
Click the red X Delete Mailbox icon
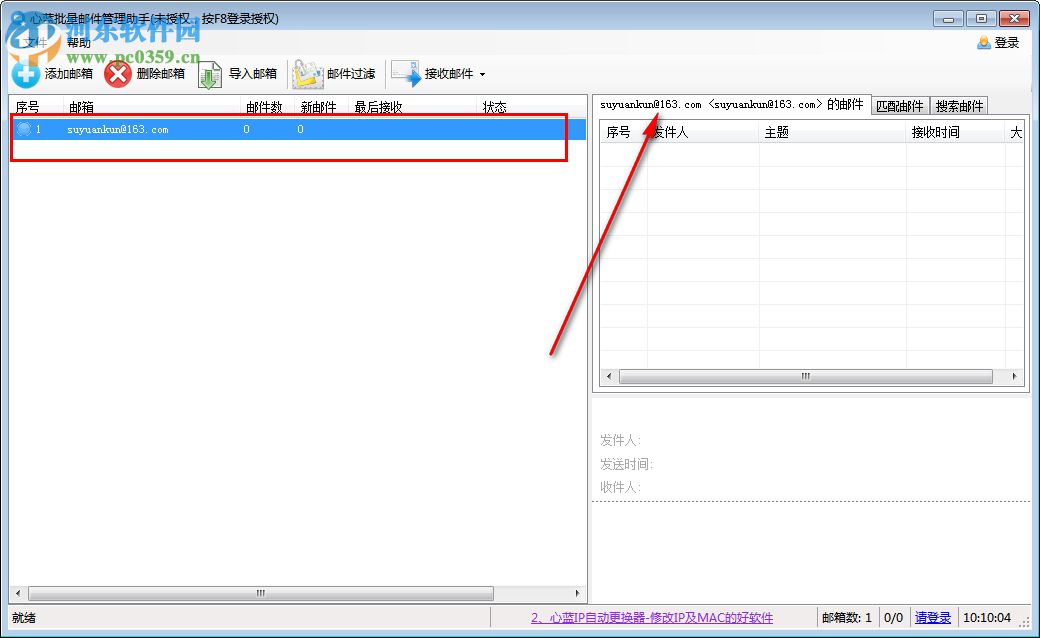click(118, 74)
